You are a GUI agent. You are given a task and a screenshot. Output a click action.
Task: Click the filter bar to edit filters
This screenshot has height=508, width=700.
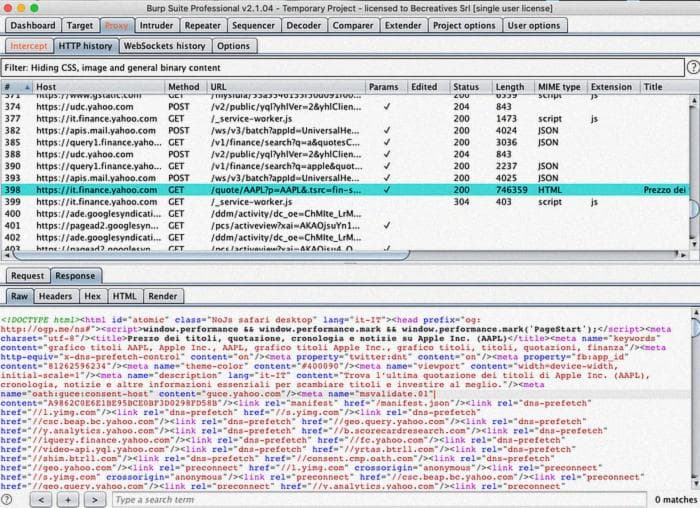tap(342, 68)
